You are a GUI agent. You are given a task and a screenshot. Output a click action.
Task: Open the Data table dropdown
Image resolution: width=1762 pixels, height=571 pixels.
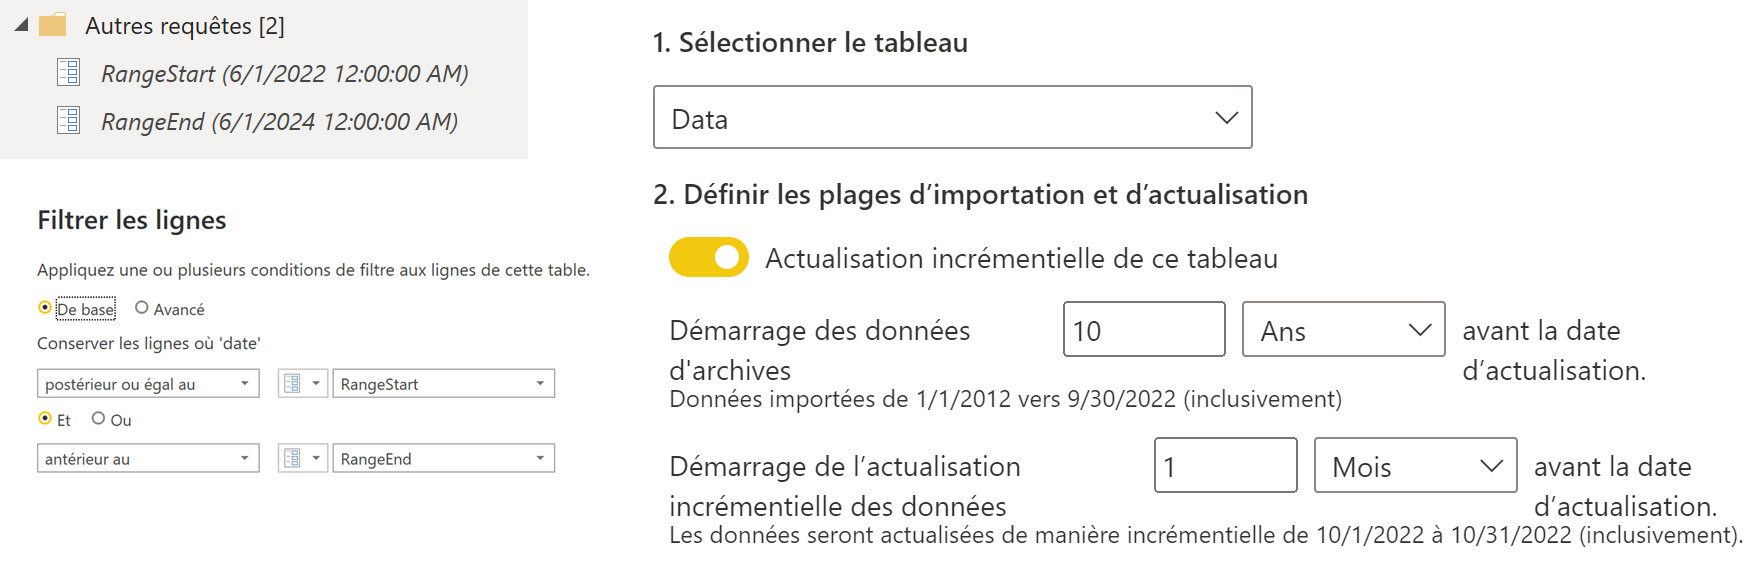pyautogui.click(x=952, y=118)
